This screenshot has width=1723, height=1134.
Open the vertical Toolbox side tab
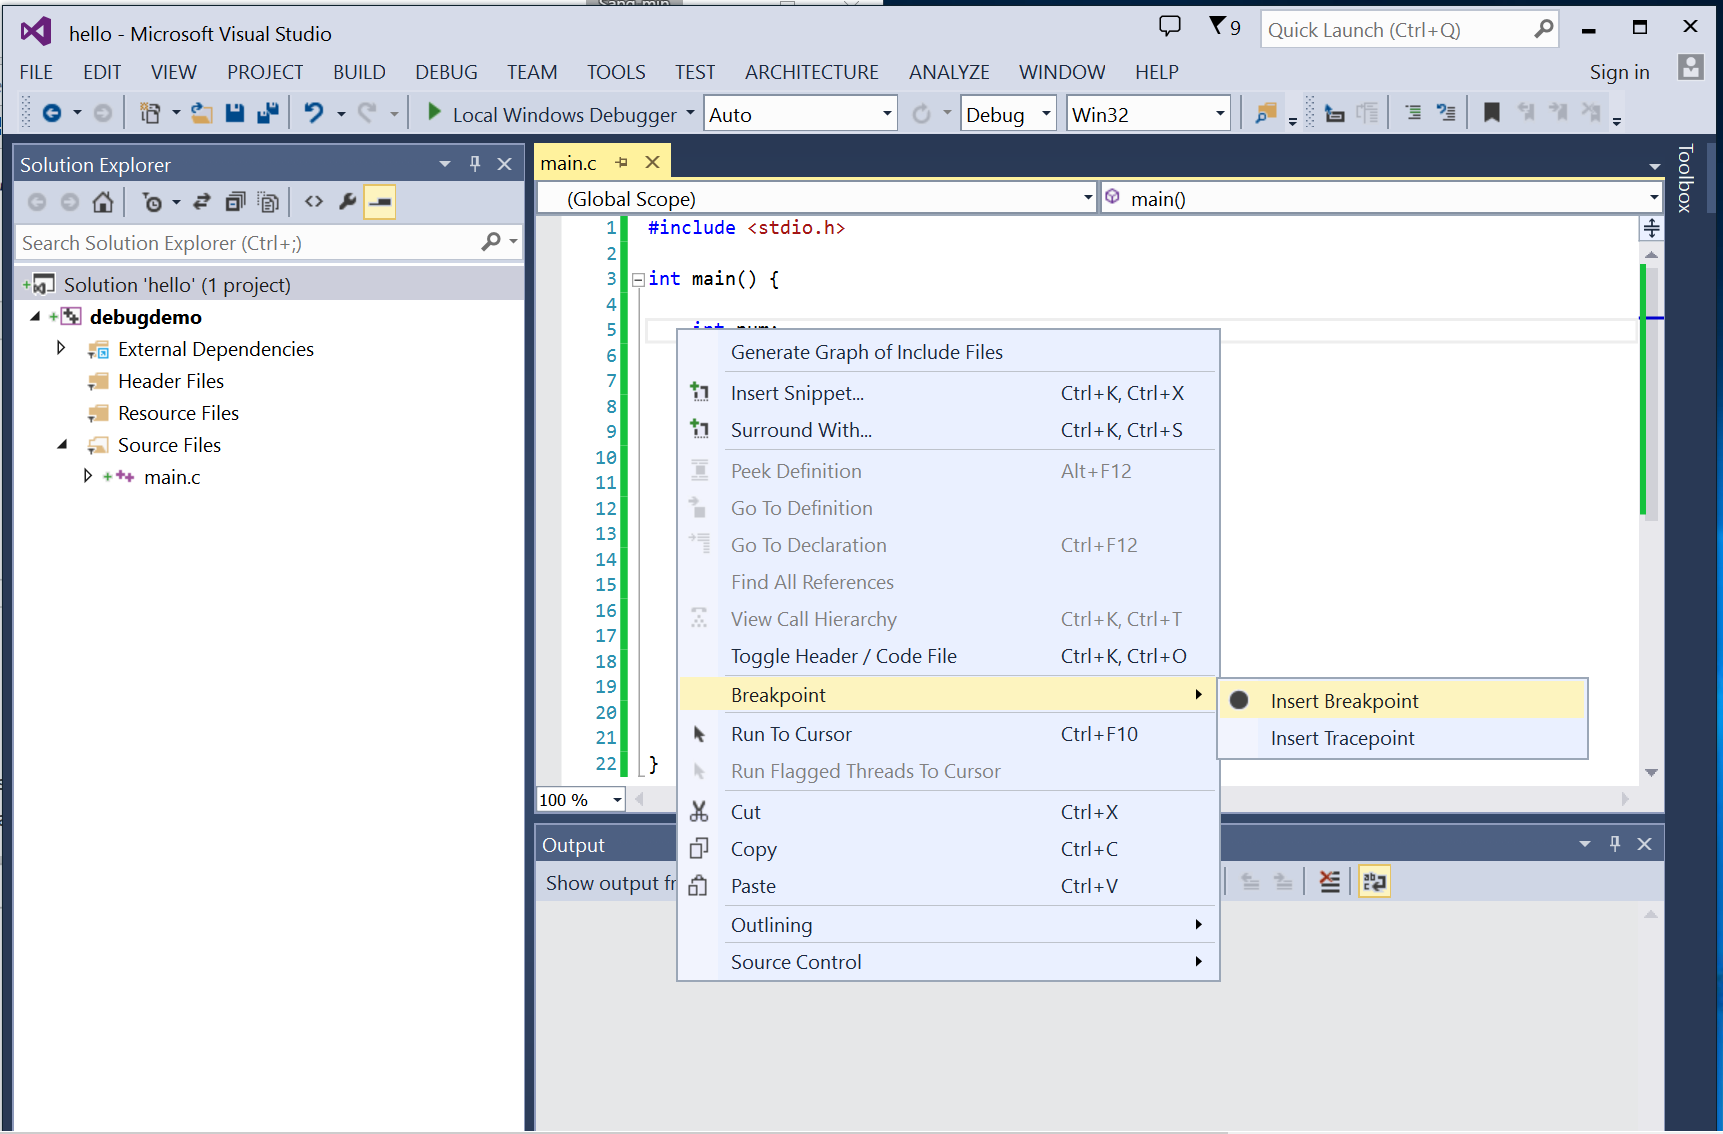(1685, 178)
